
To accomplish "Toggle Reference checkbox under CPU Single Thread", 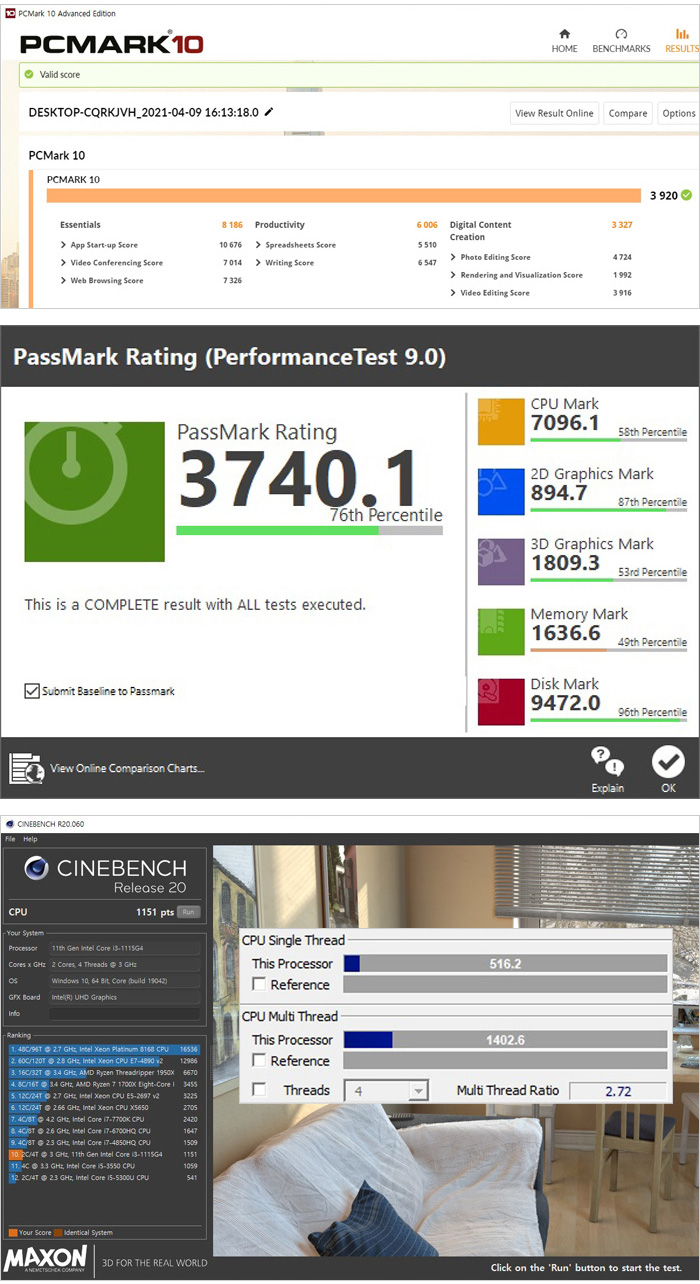I will (259, 985).
